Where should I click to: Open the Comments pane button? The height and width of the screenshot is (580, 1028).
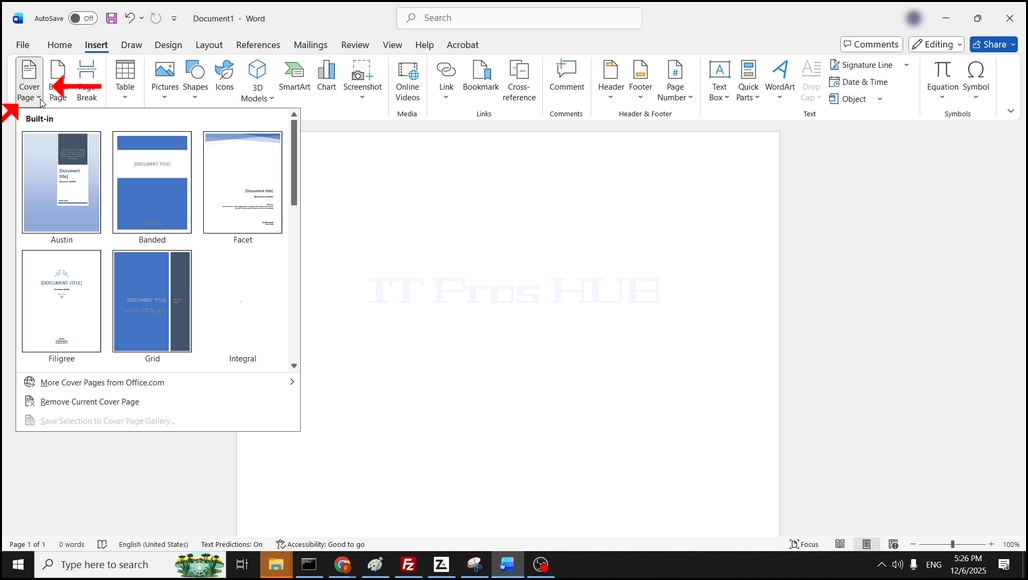pyautogui.click(x=871, y=44)
